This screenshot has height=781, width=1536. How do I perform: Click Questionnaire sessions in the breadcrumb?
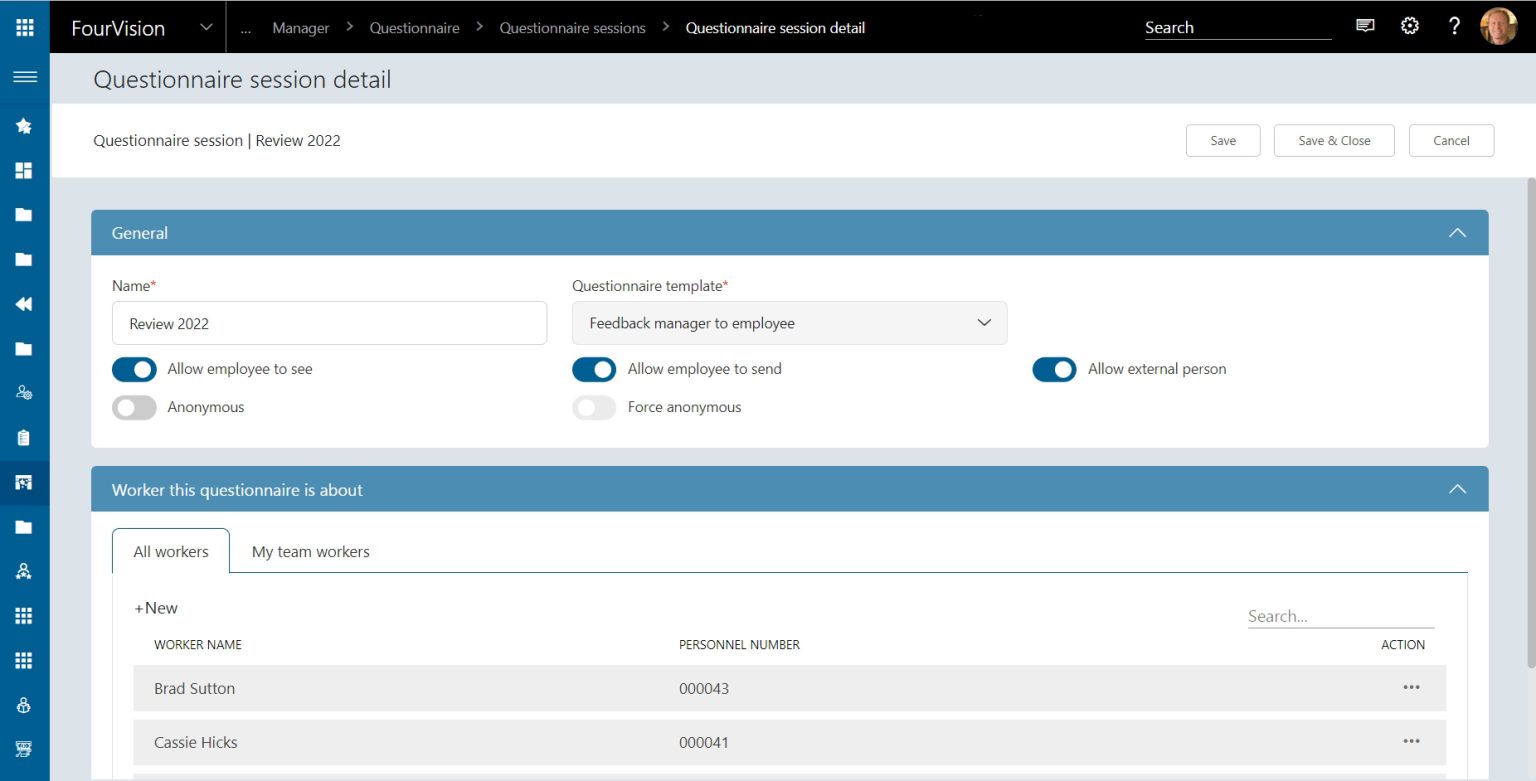572,28
